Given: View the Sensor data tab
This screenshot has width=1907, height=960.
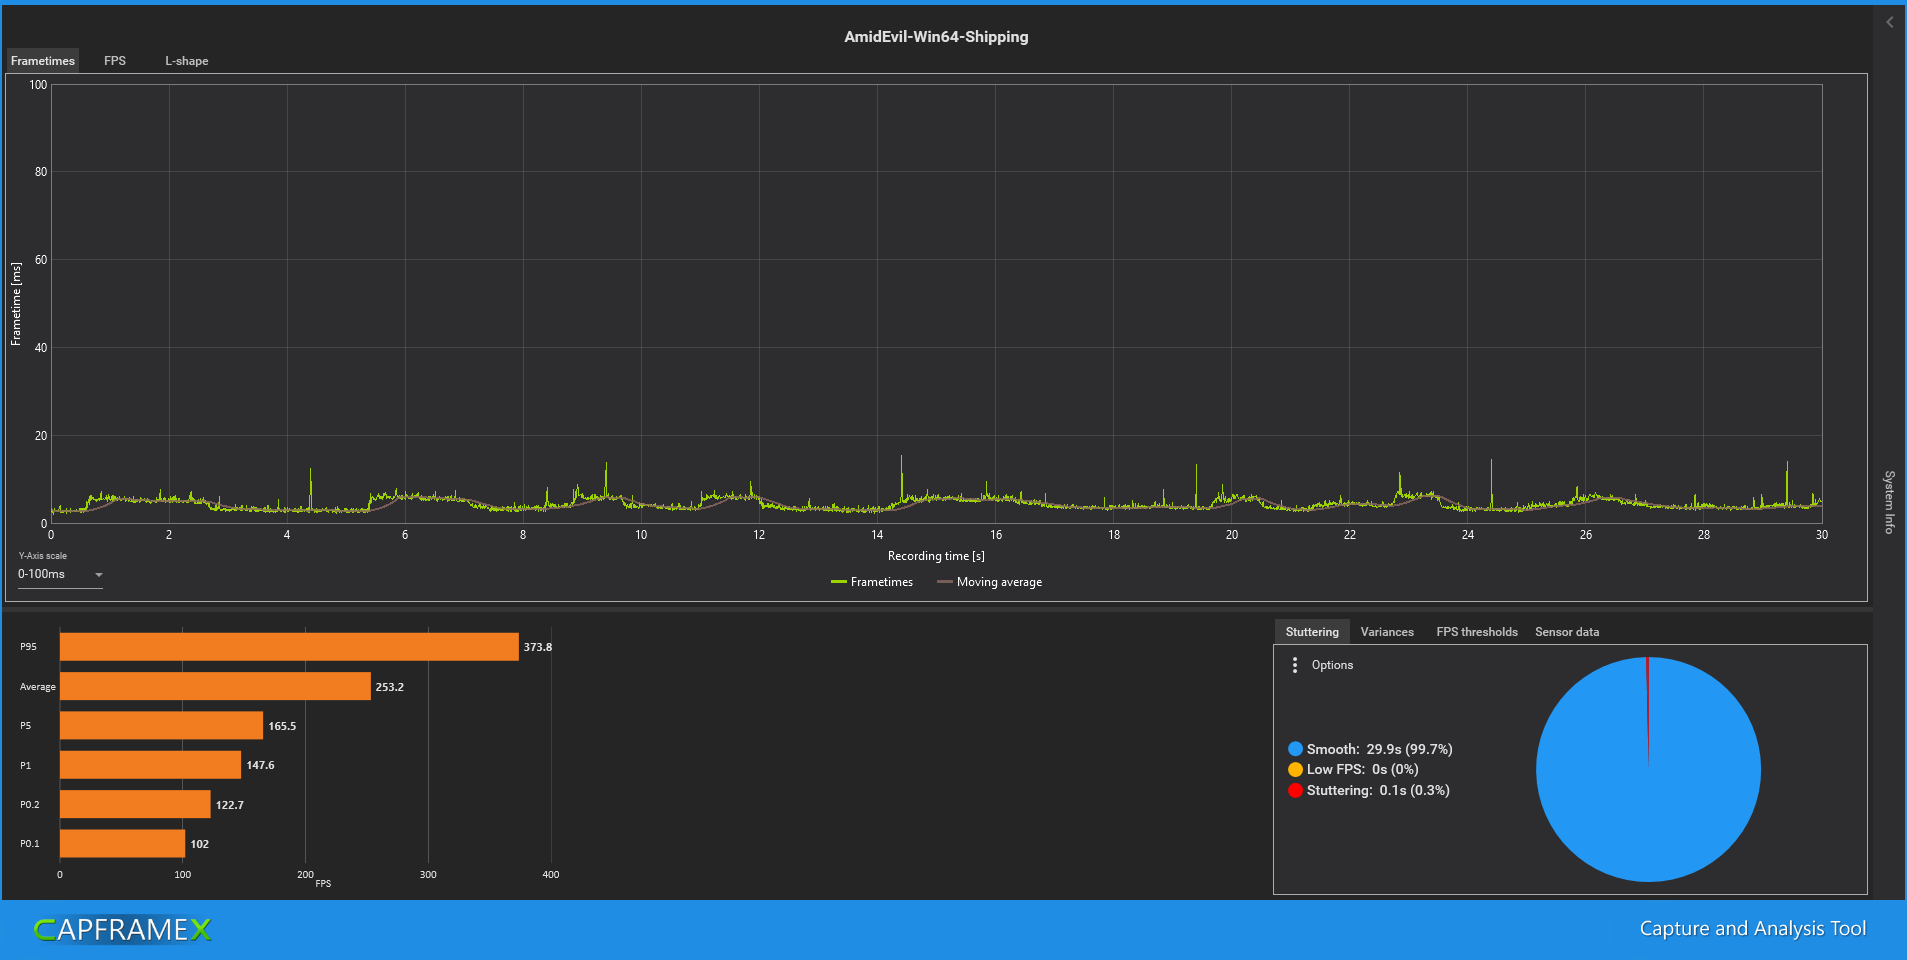Looking at the screenshot, I should click(1567, 632).
